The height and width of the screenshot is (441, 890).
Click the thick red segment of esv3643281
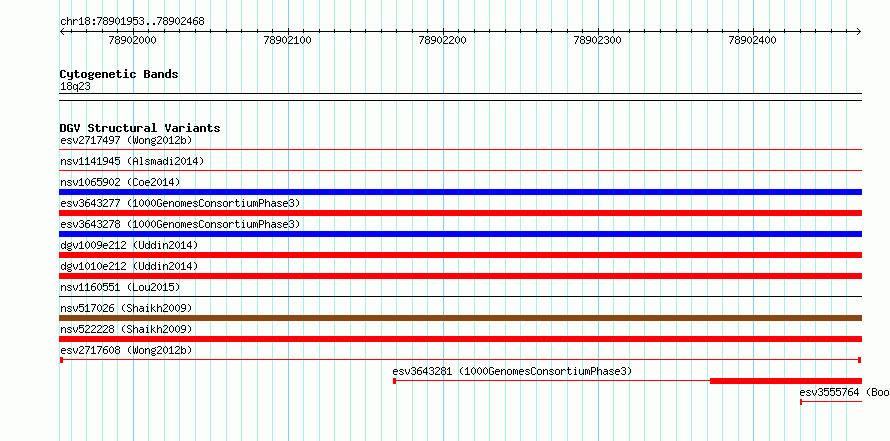click(x=786, y=381)
